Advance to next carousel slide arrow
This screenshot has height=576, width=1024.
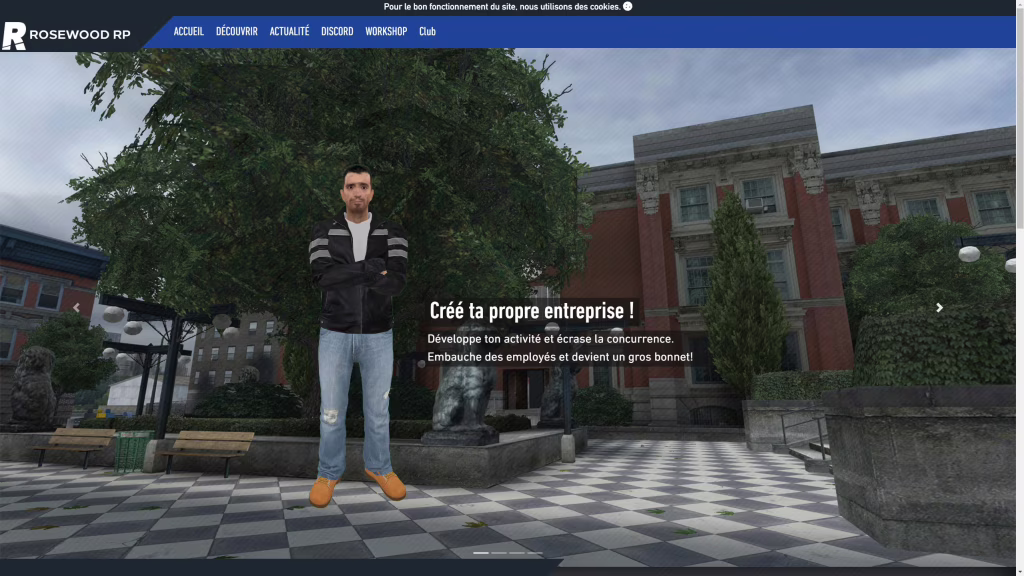[939, 307]
